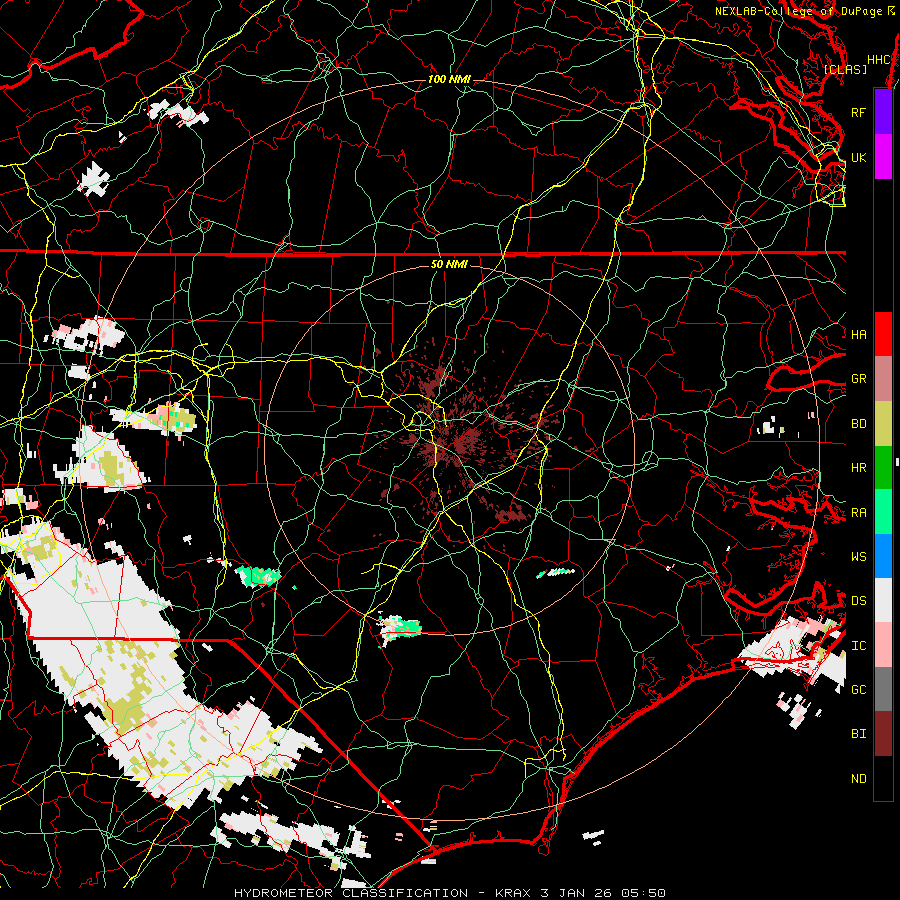Screen dimensions: 900x900
Task: Click the UK legend label
Action: coord(859,157)
